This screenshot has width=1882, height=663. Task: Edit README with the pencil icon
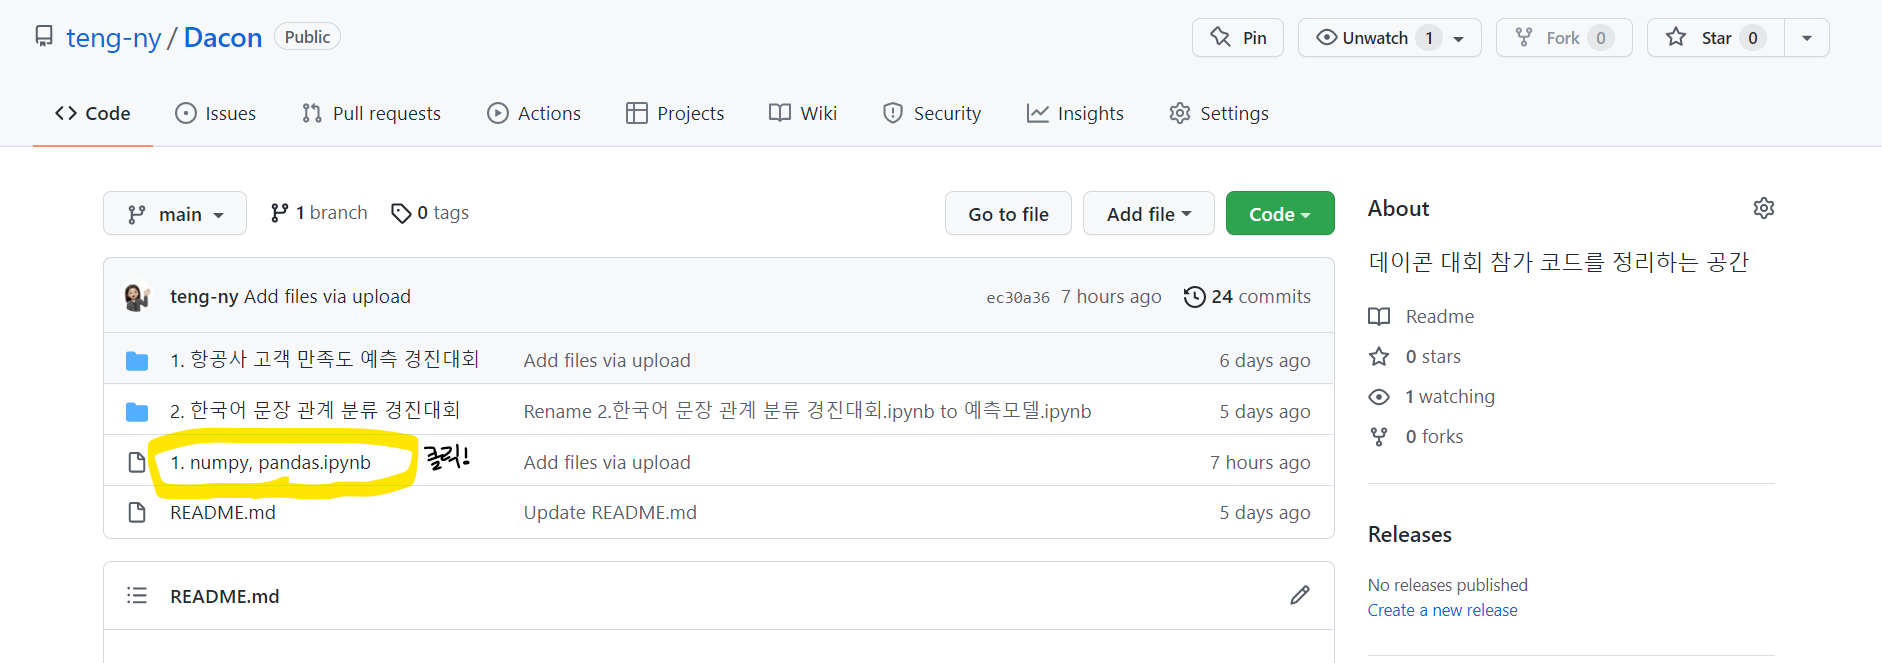tap(1300, 596)
